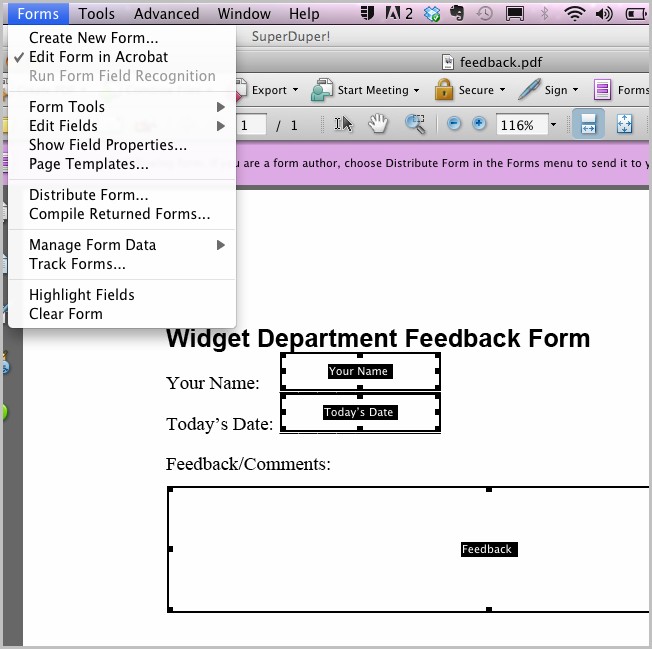Viewport: 652px width, 649px height.
Task: Click the SuperDuper! window title
Action: 291,37
